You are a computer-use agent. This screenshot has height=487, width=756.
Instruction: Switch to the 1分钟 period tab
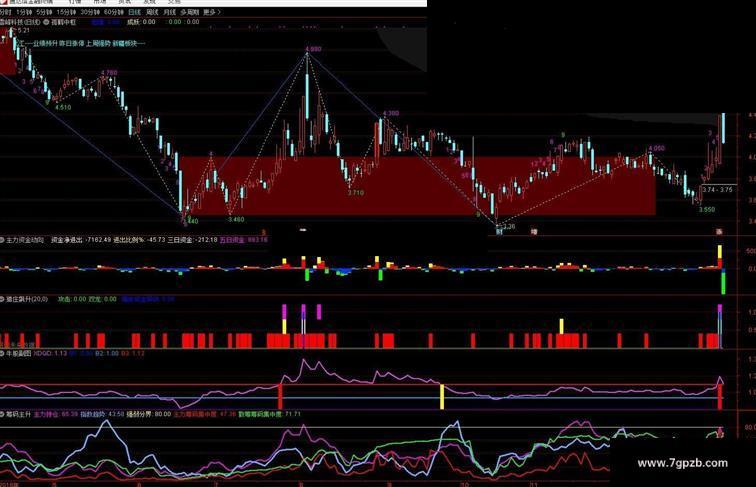(x=23, y=12)
